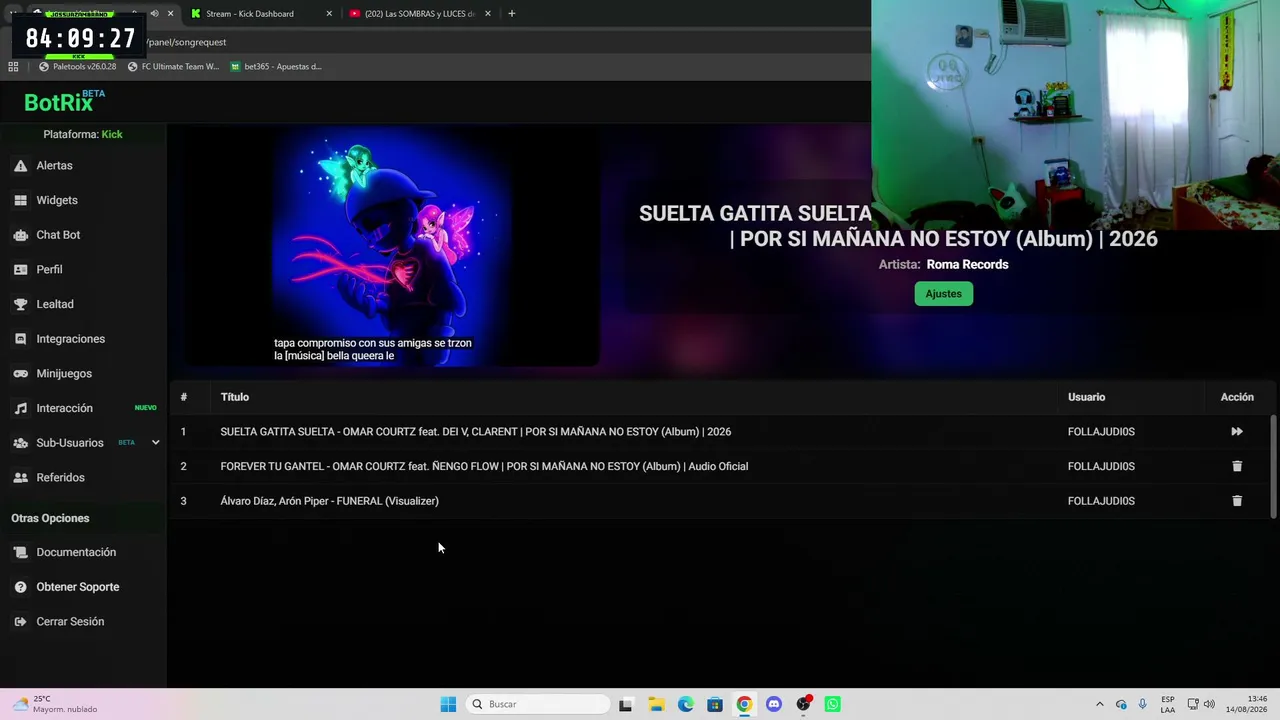The image size is (1280, 720).
Task: Click the Task View taskbar icon
Action: coord(626,704)
